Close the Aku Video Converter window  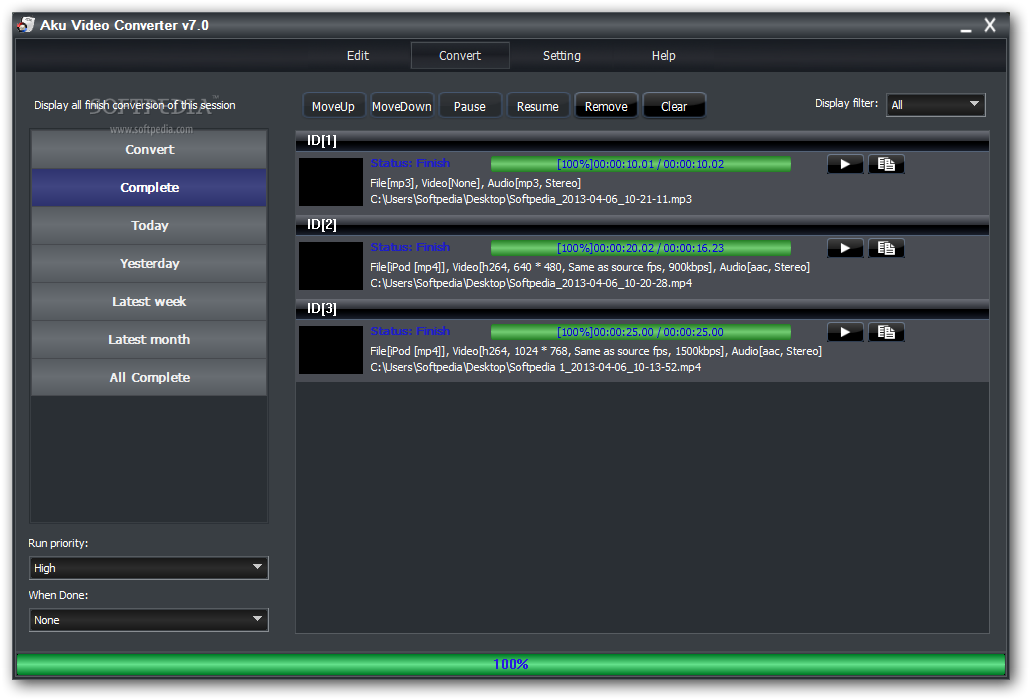(990, 25)
